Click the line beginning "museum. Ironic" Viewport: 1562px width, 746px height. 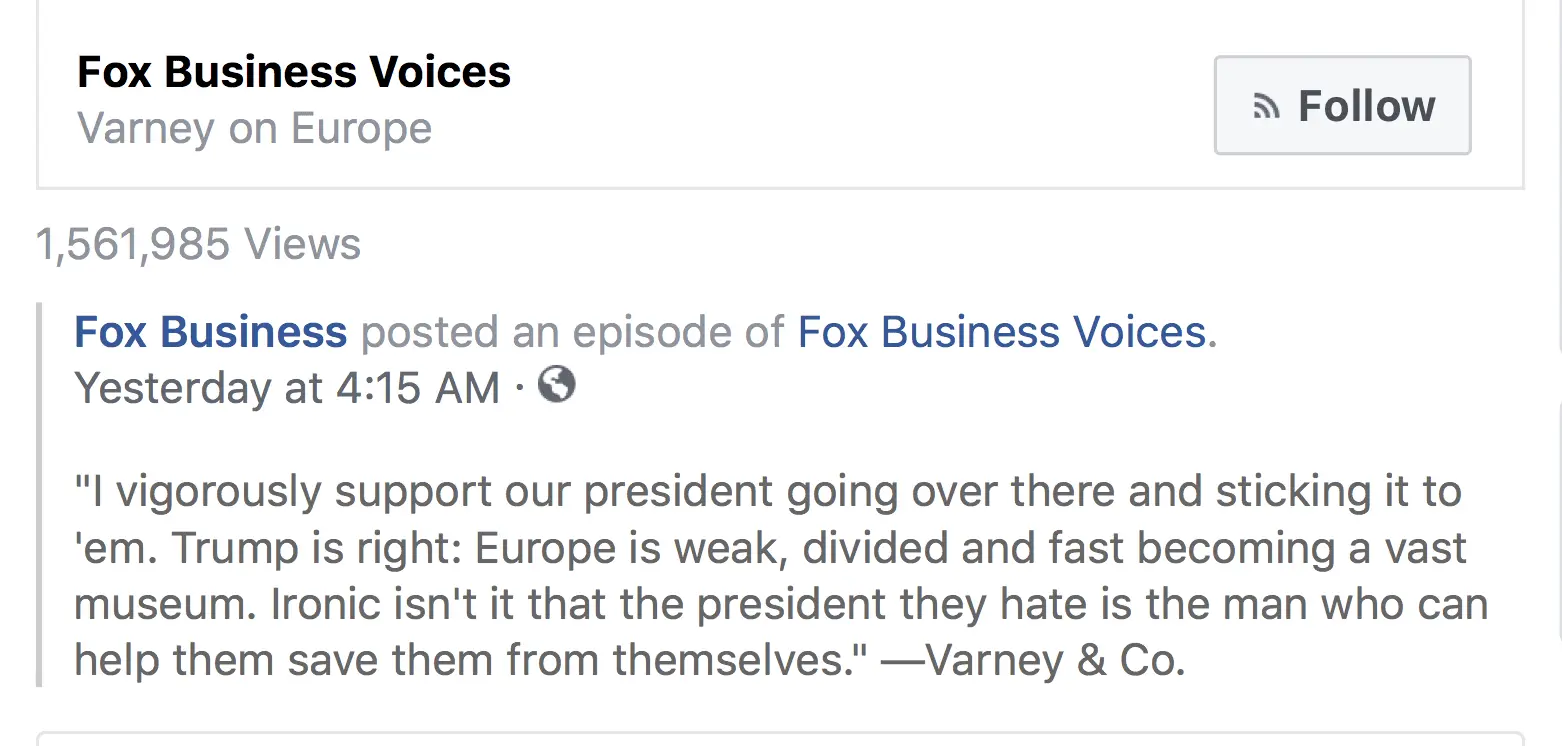click(780, 605)
